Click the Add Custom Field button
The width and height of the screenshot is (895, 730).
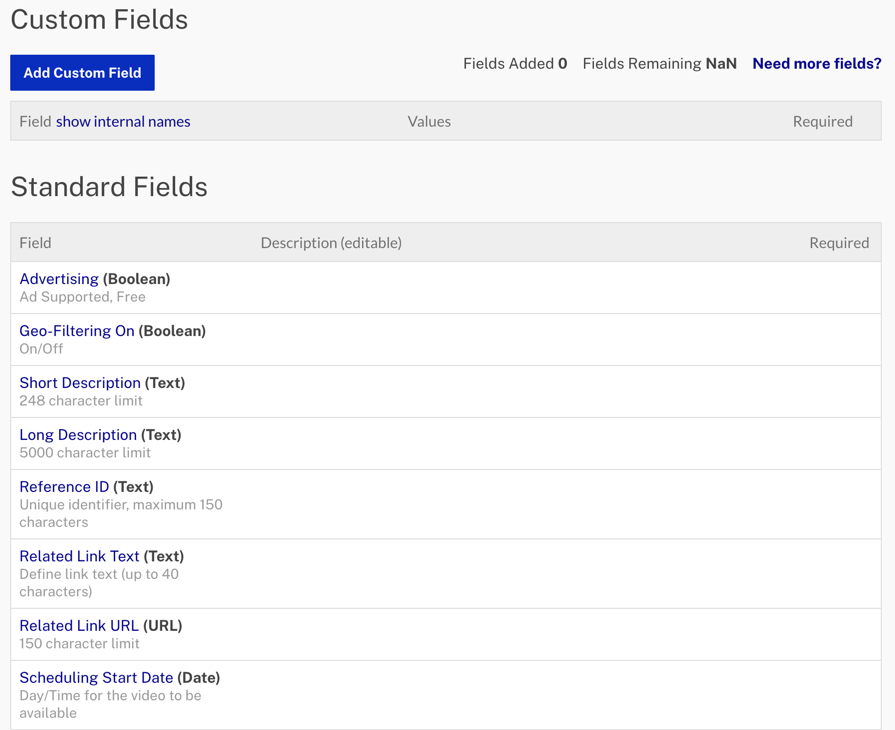point(82,72)
